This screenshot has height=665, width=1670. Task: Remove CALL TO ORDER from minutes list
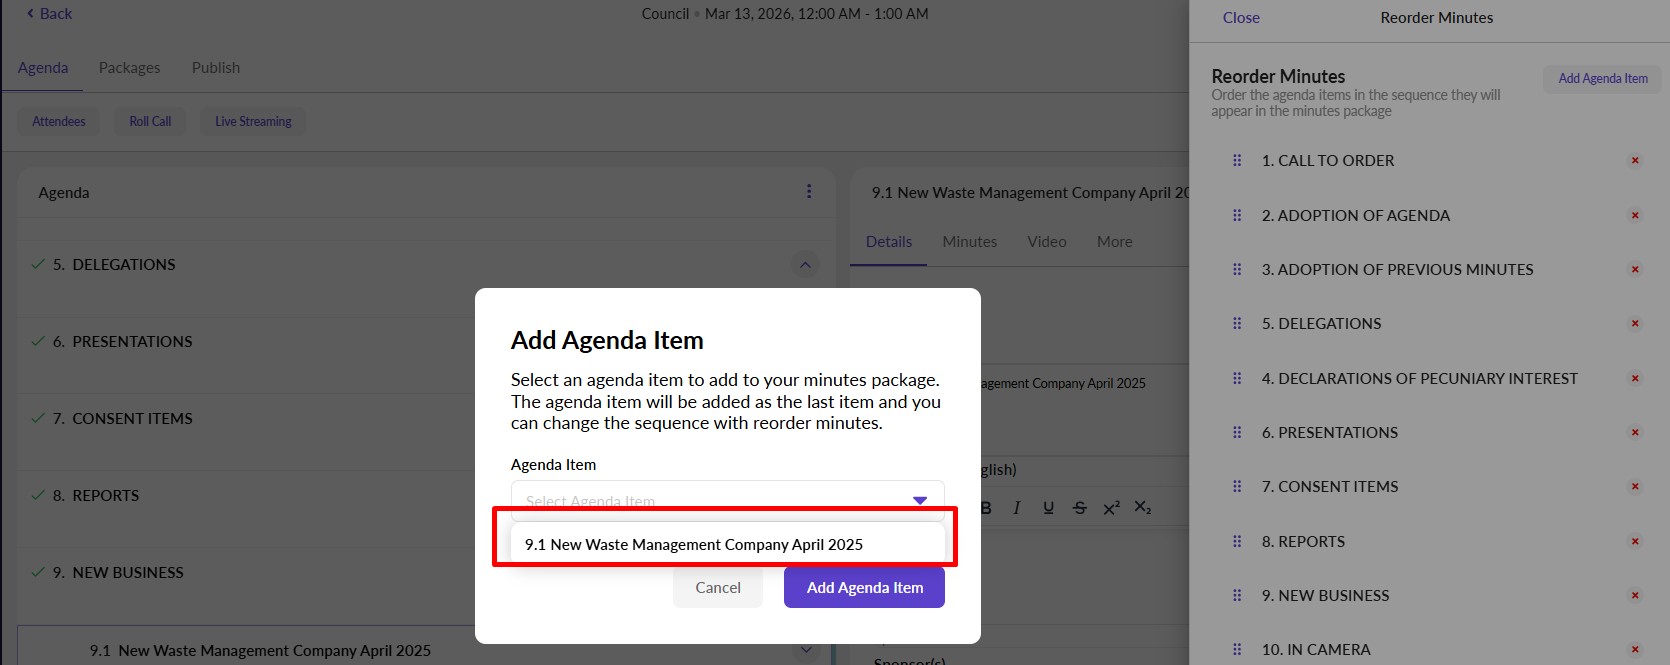point(1635,161)
